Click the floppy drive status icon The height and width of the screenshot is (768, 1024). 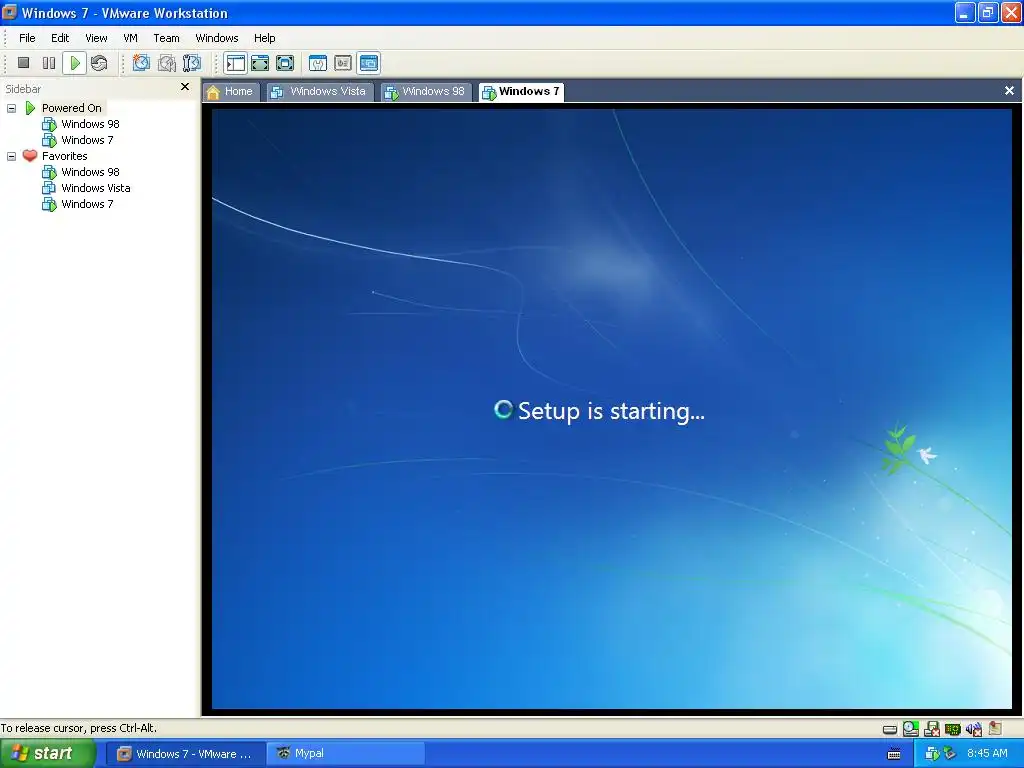pyautogui.click(x=932, y=728)
